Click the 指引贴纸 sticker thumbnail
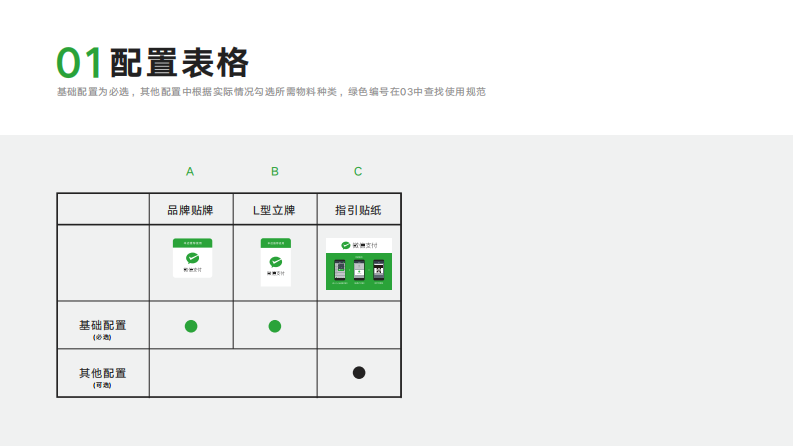 coord(358,264)
